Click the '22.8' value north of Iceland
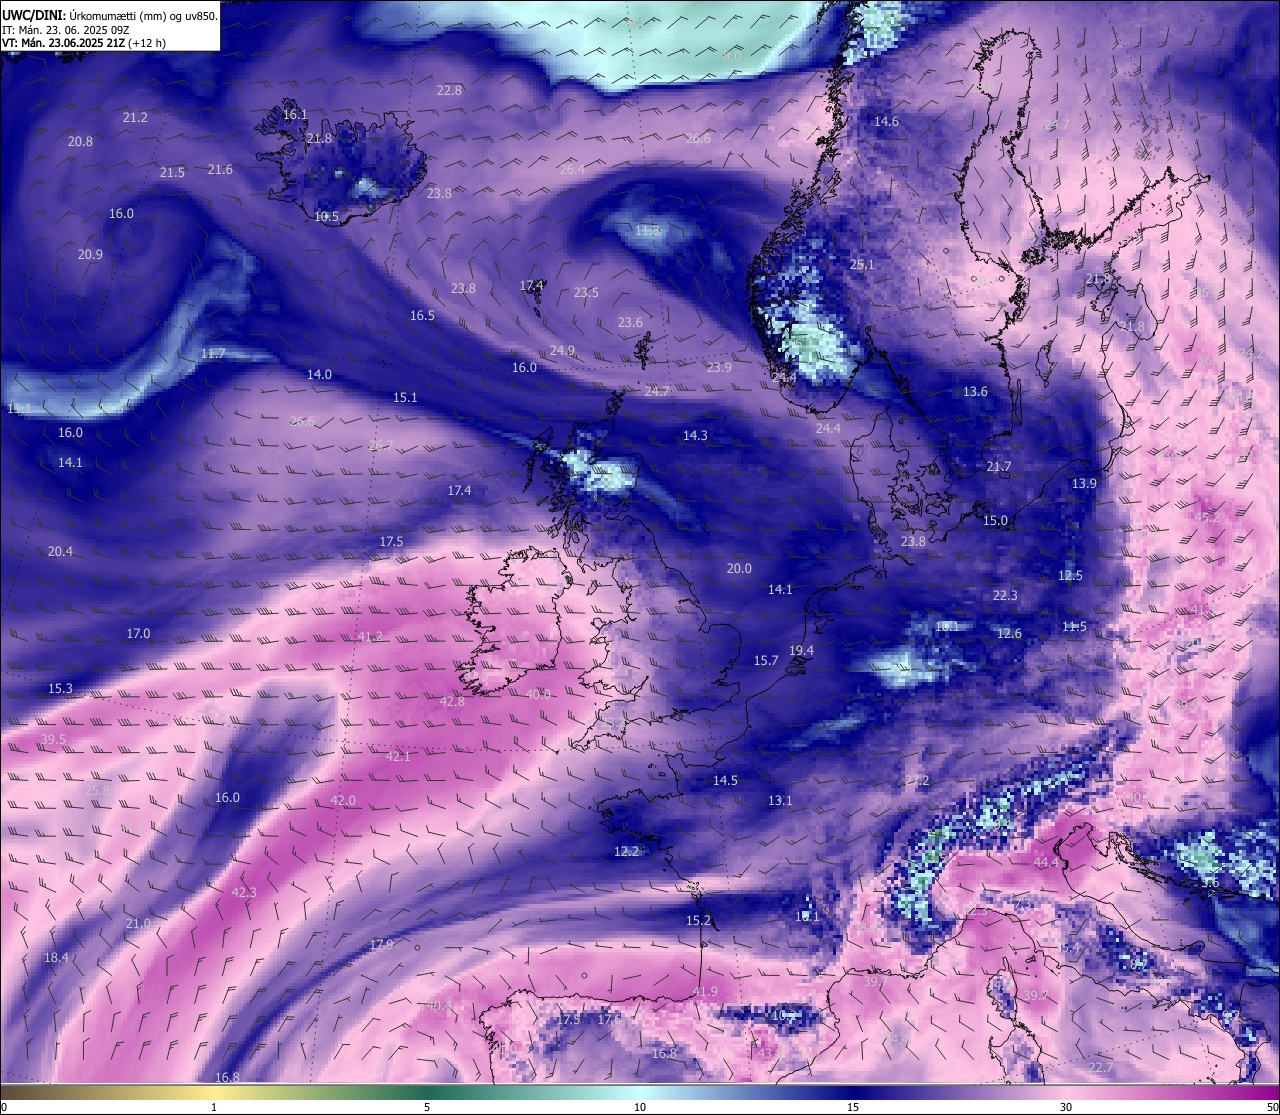This screenshot has width=1280, height=1115. pyautogui.click(x=449, y=91)
